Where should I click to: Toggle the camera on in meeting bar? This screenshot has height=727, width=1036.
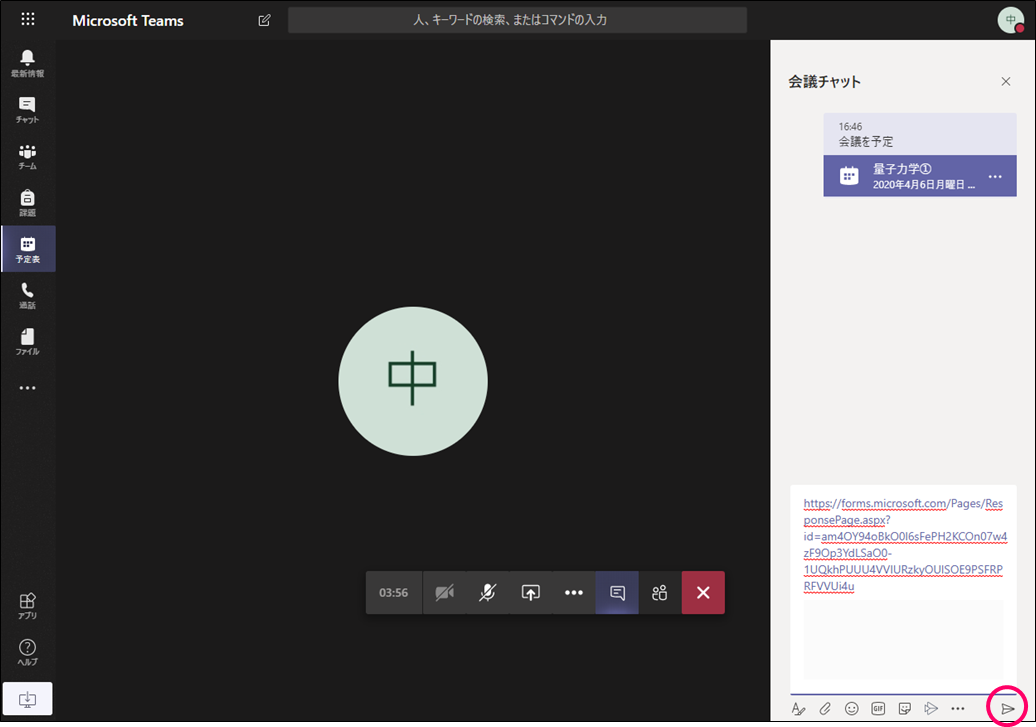pyautogui.click(x=445, y=593)
